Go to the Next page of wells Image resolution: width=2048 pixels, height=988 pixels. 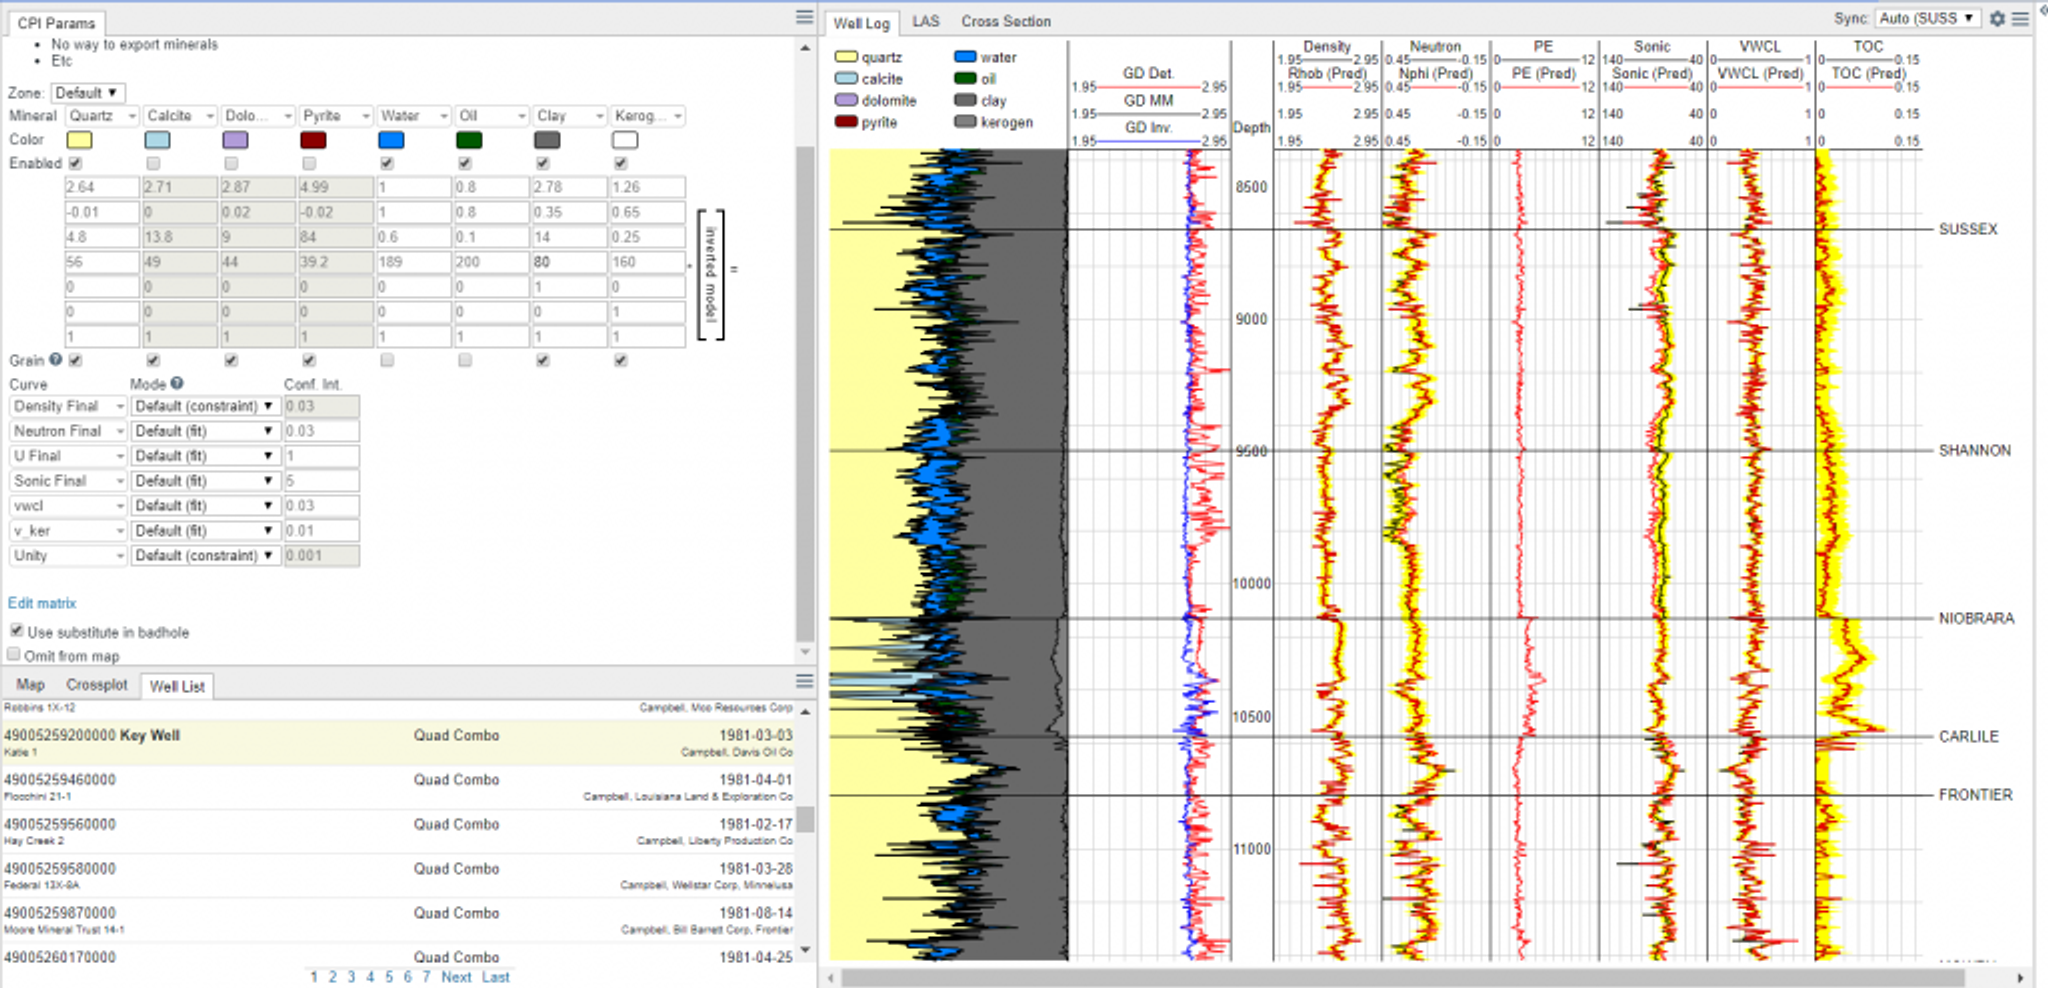click(456, 977)
